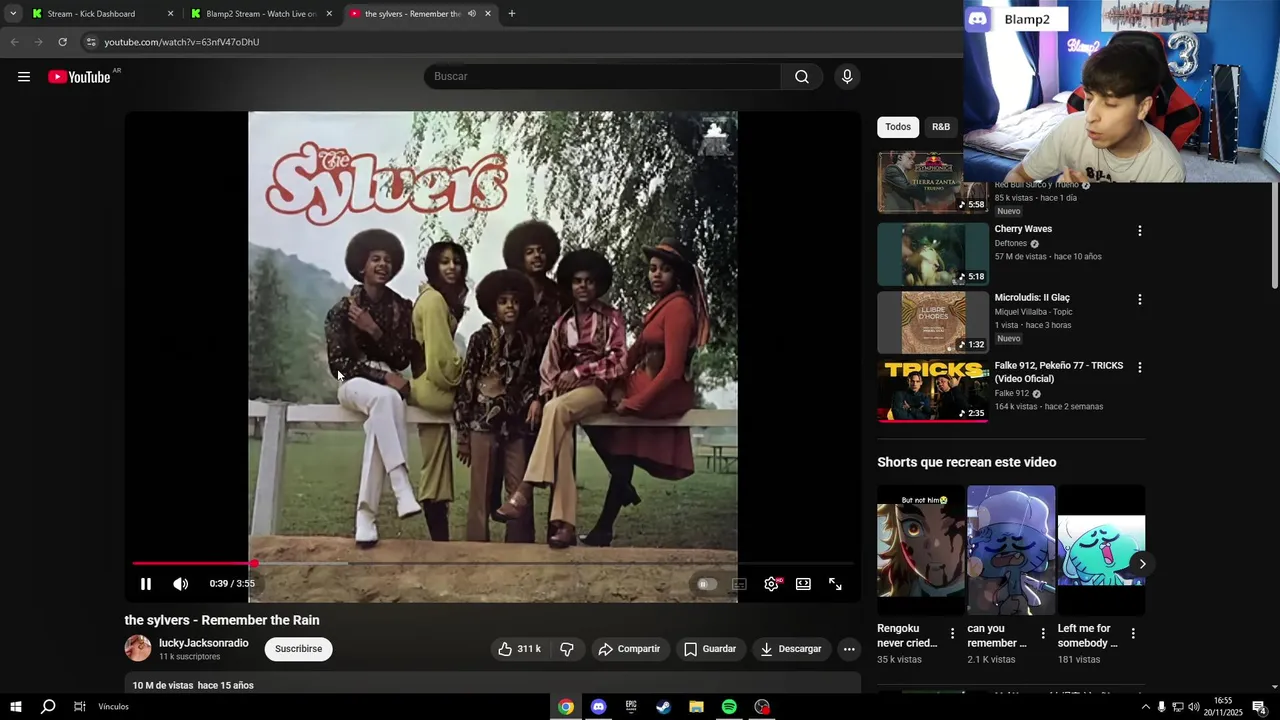
Task: Open 'can you remember' short thumbnail
Action: [1011, 550]
